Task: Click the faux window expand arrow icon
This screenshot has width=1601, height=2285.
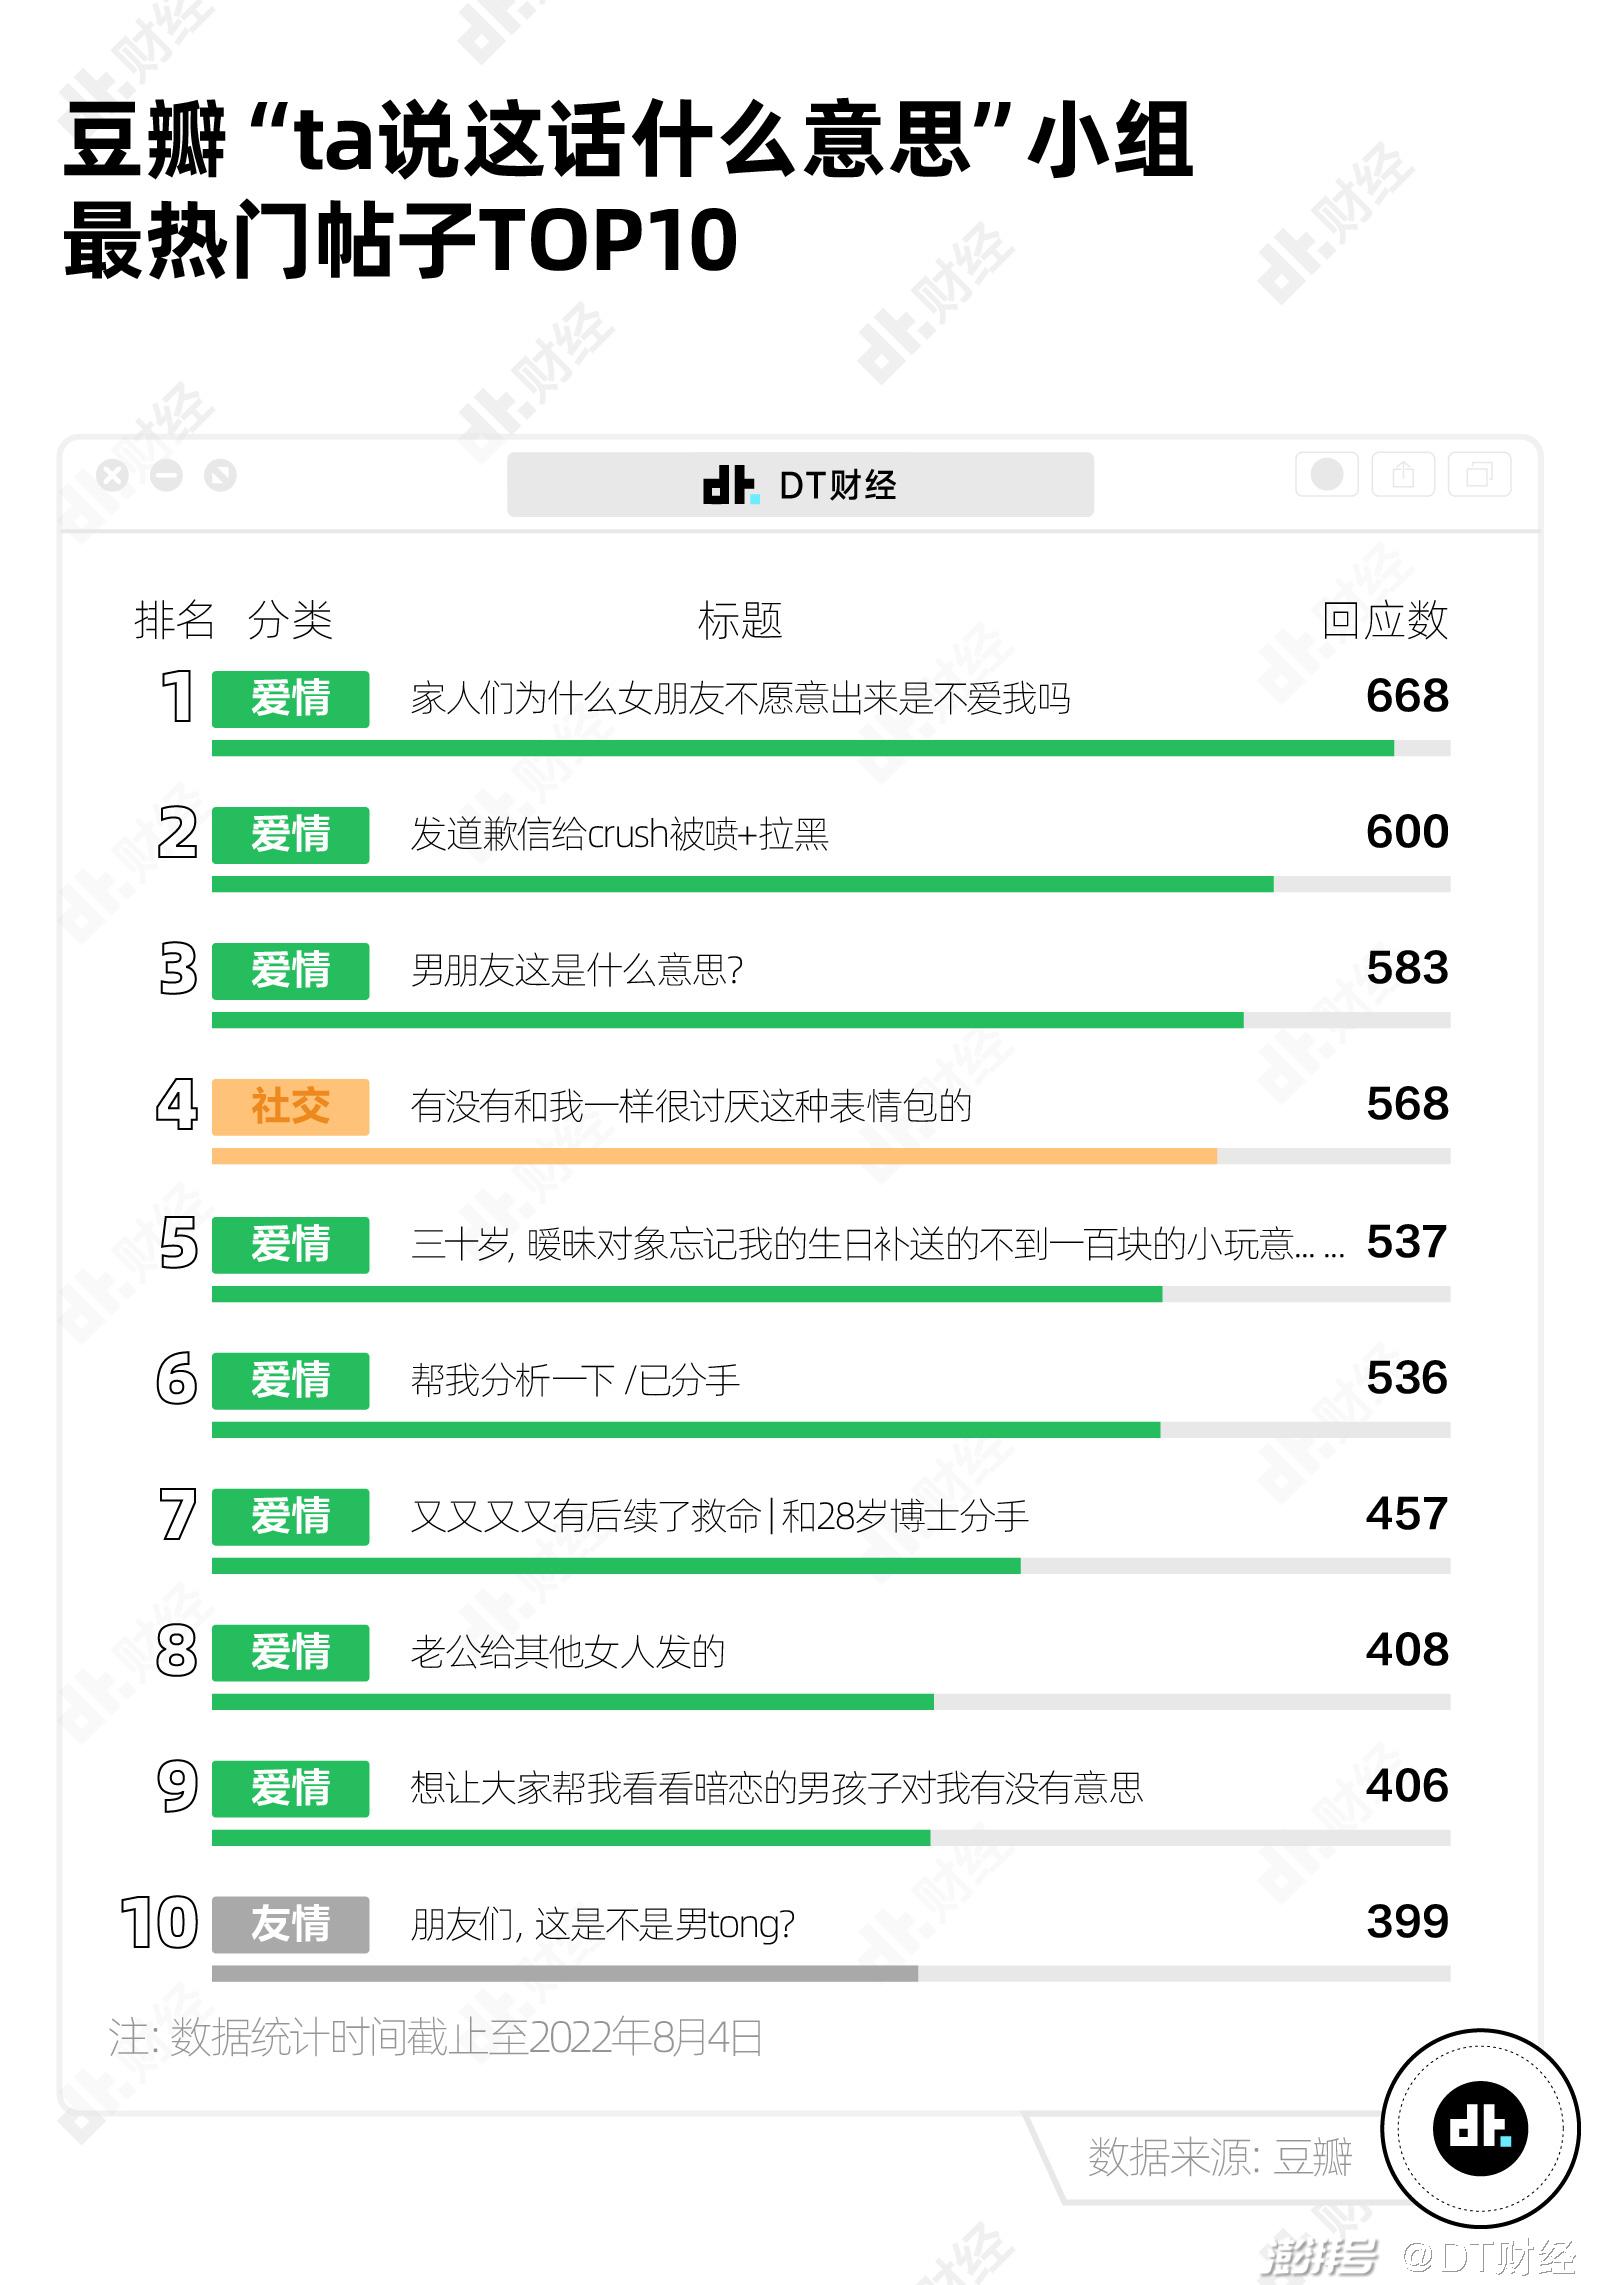Action: coord(220,476)
